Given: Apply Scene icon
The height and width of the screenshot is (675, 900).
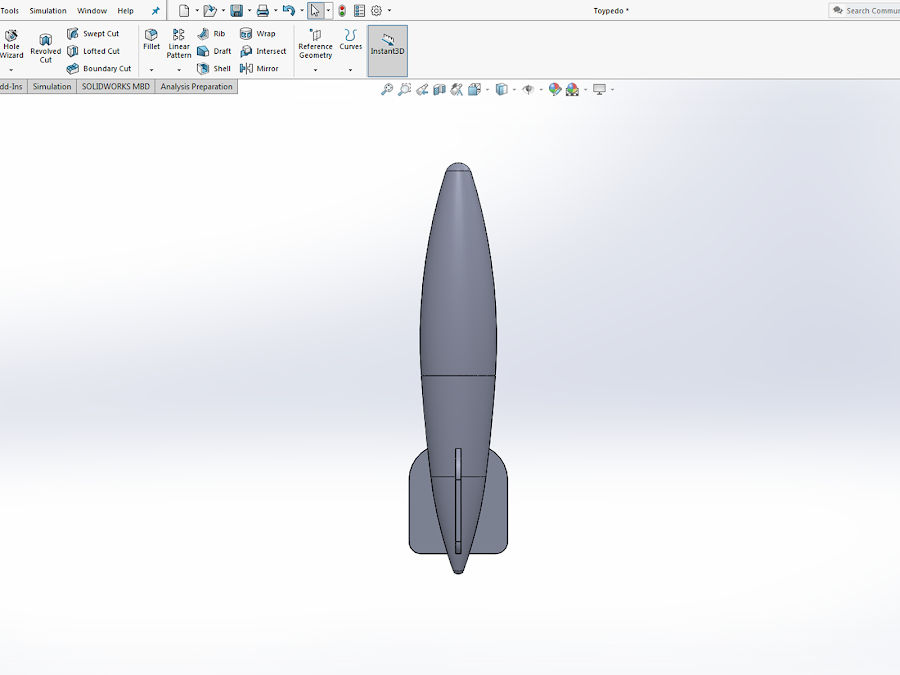Looking at the screenshot, I should (x=572, y=90).
